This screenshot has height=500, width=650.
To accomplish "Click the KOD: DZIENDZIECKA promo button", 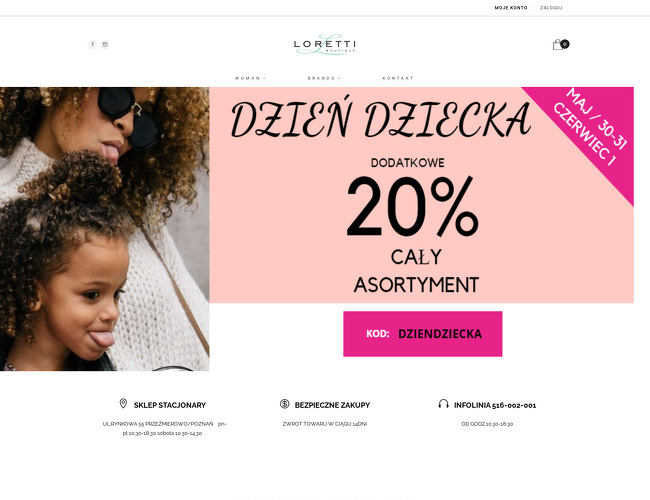I will [422, 334].
